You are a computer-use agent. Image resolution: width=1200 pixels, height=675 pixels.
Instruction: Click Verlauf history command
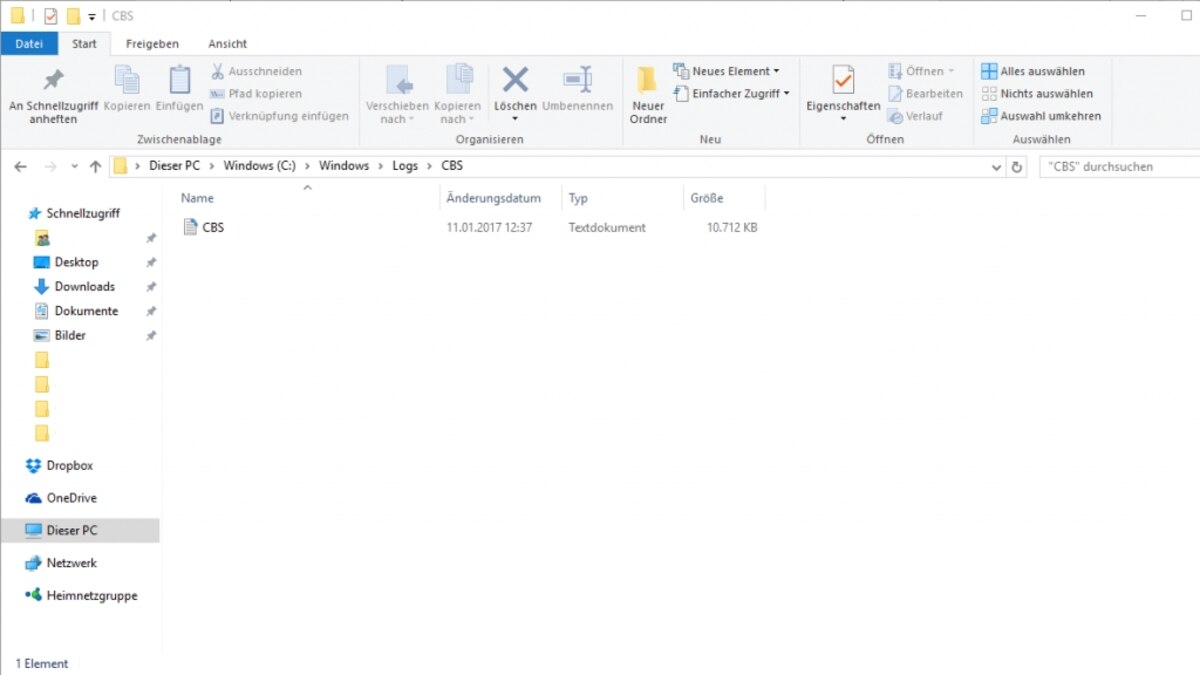915,116
